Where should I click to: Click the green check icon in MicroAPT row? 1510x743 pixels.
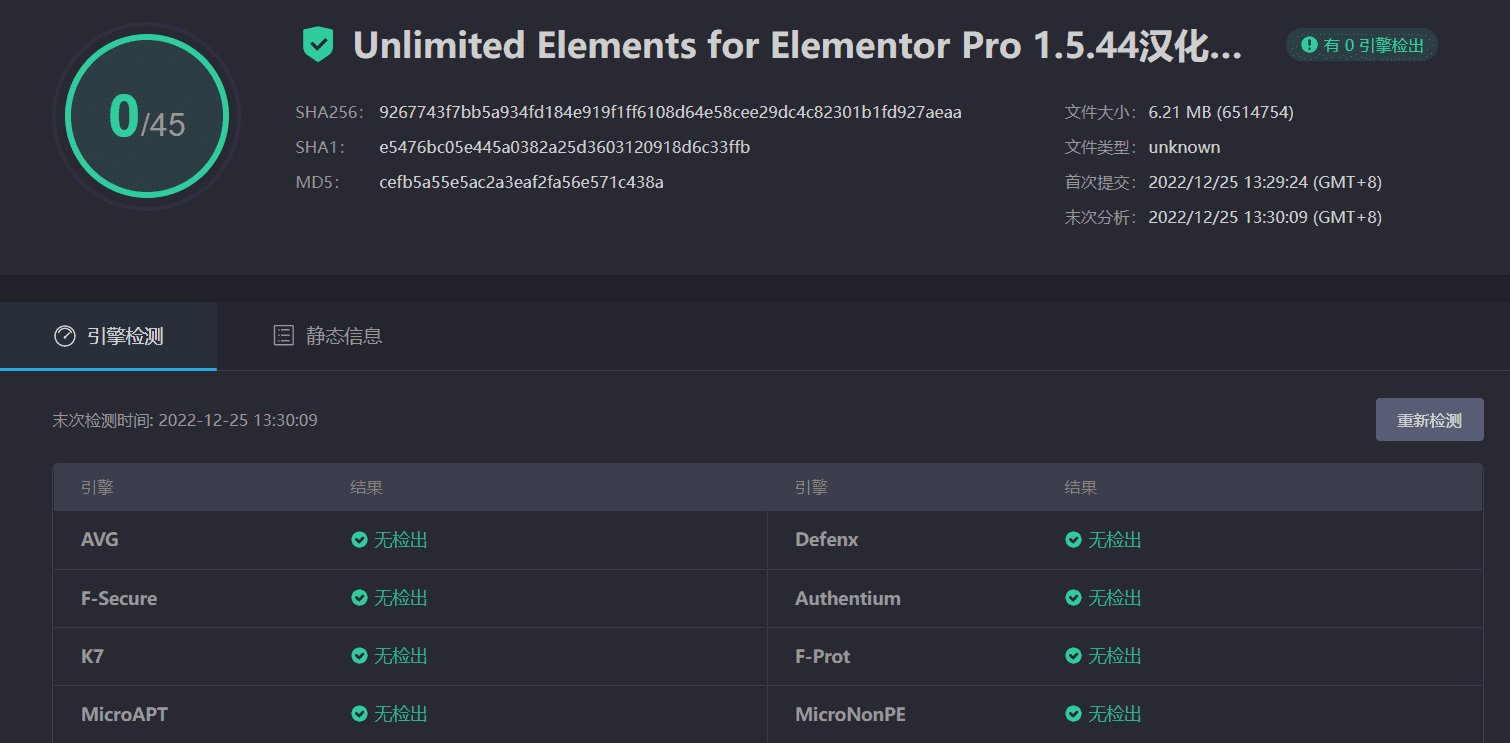tap(359, 714)
